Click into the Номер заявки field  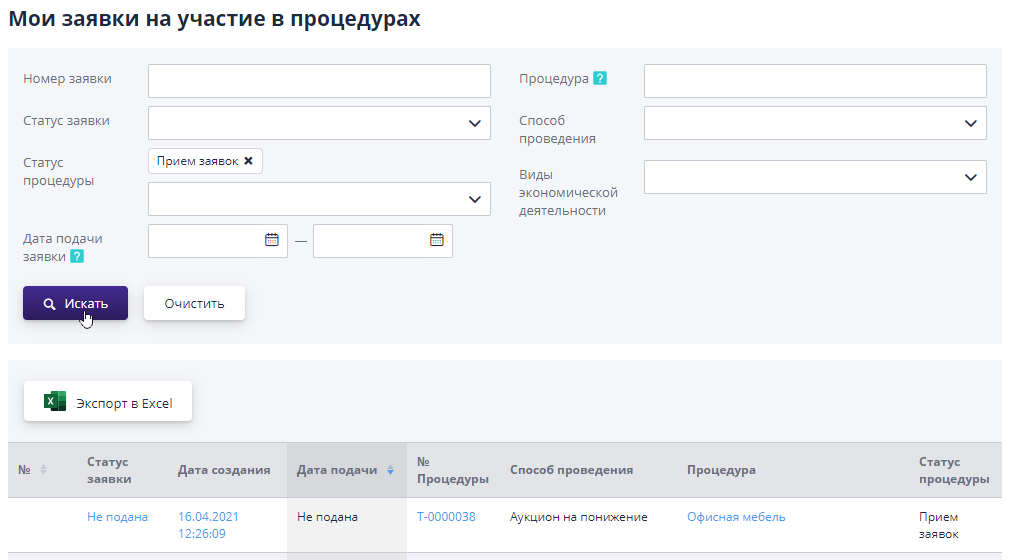point(319,81)
